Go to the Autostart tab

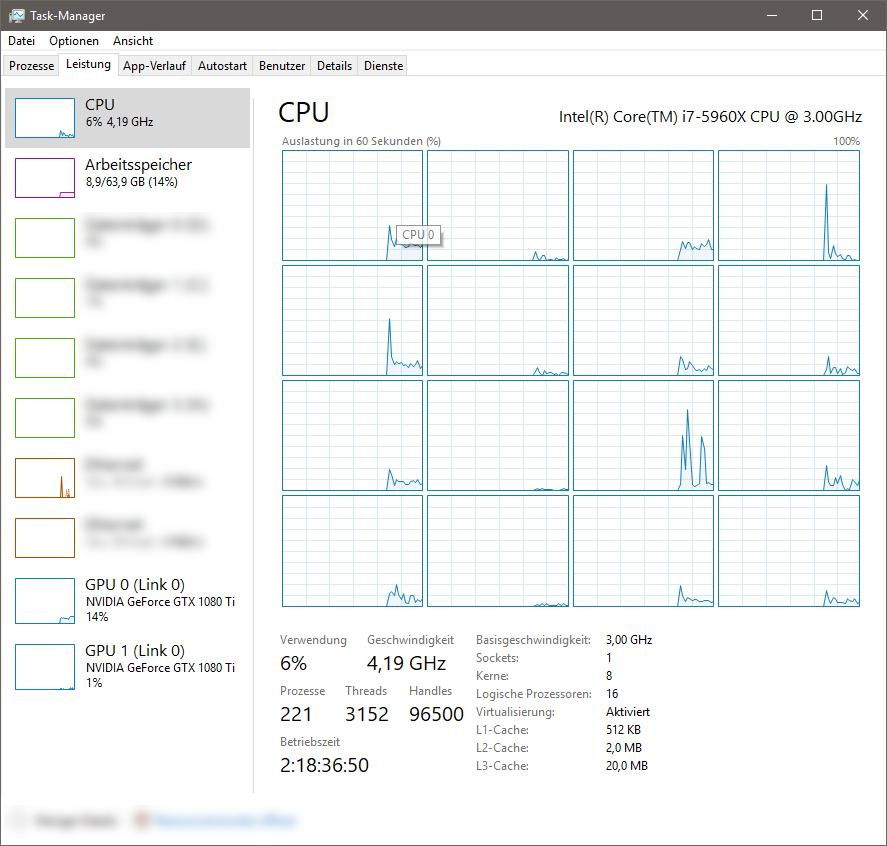pos(222,66)
